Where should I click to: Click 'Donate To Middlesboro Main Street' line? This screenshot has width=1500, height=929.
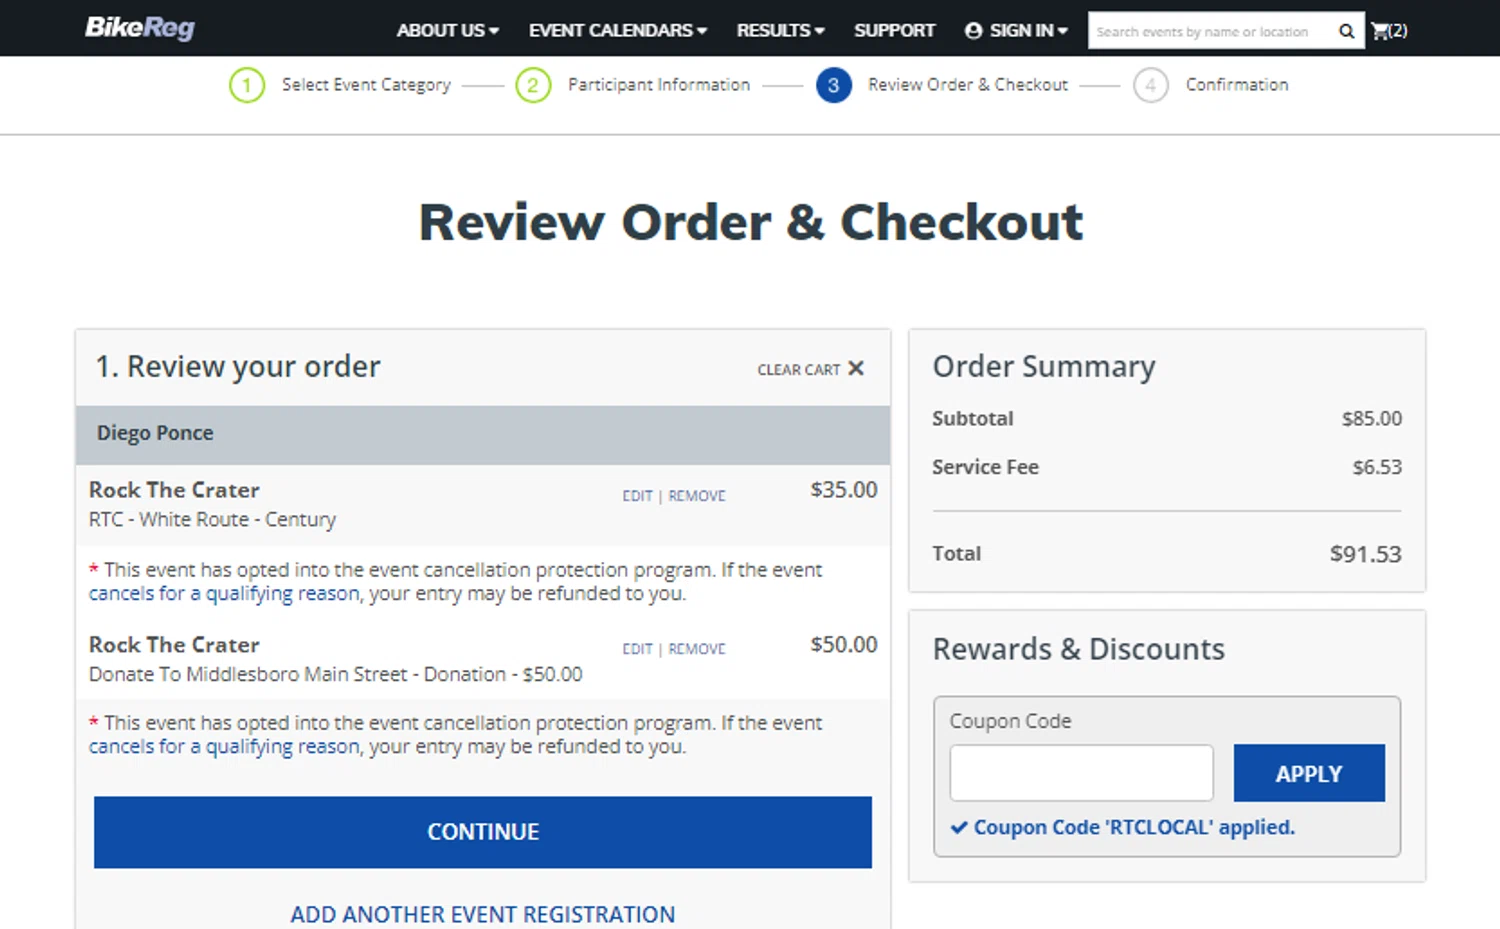point(335,675)
